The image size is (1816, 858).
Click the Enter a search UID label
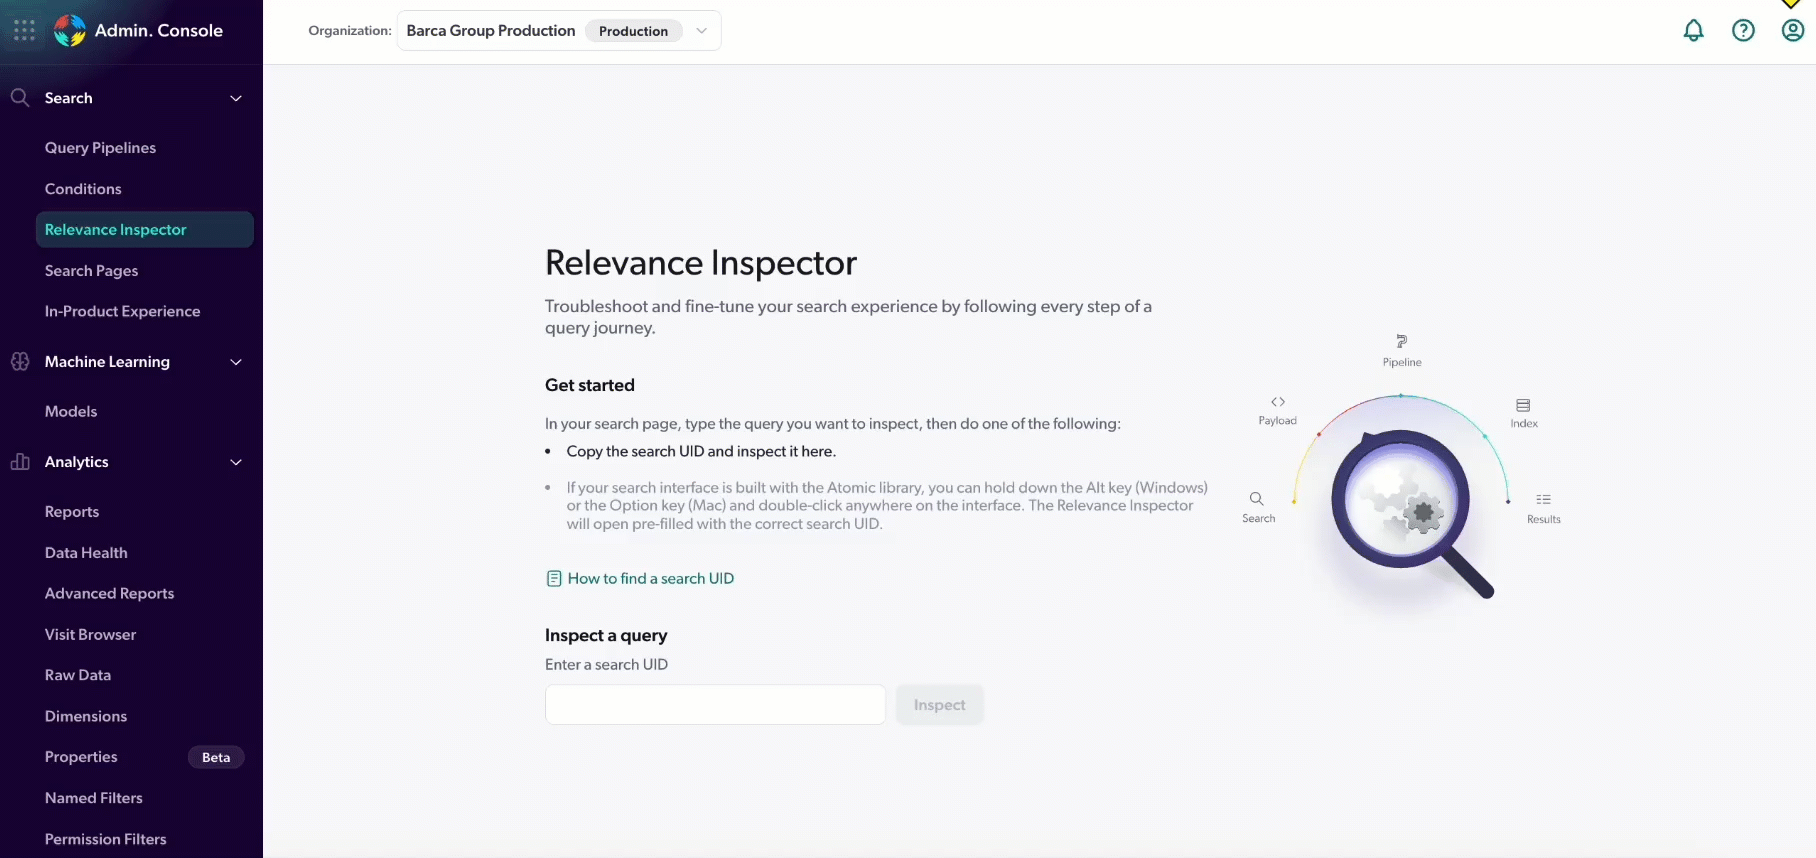606,664
